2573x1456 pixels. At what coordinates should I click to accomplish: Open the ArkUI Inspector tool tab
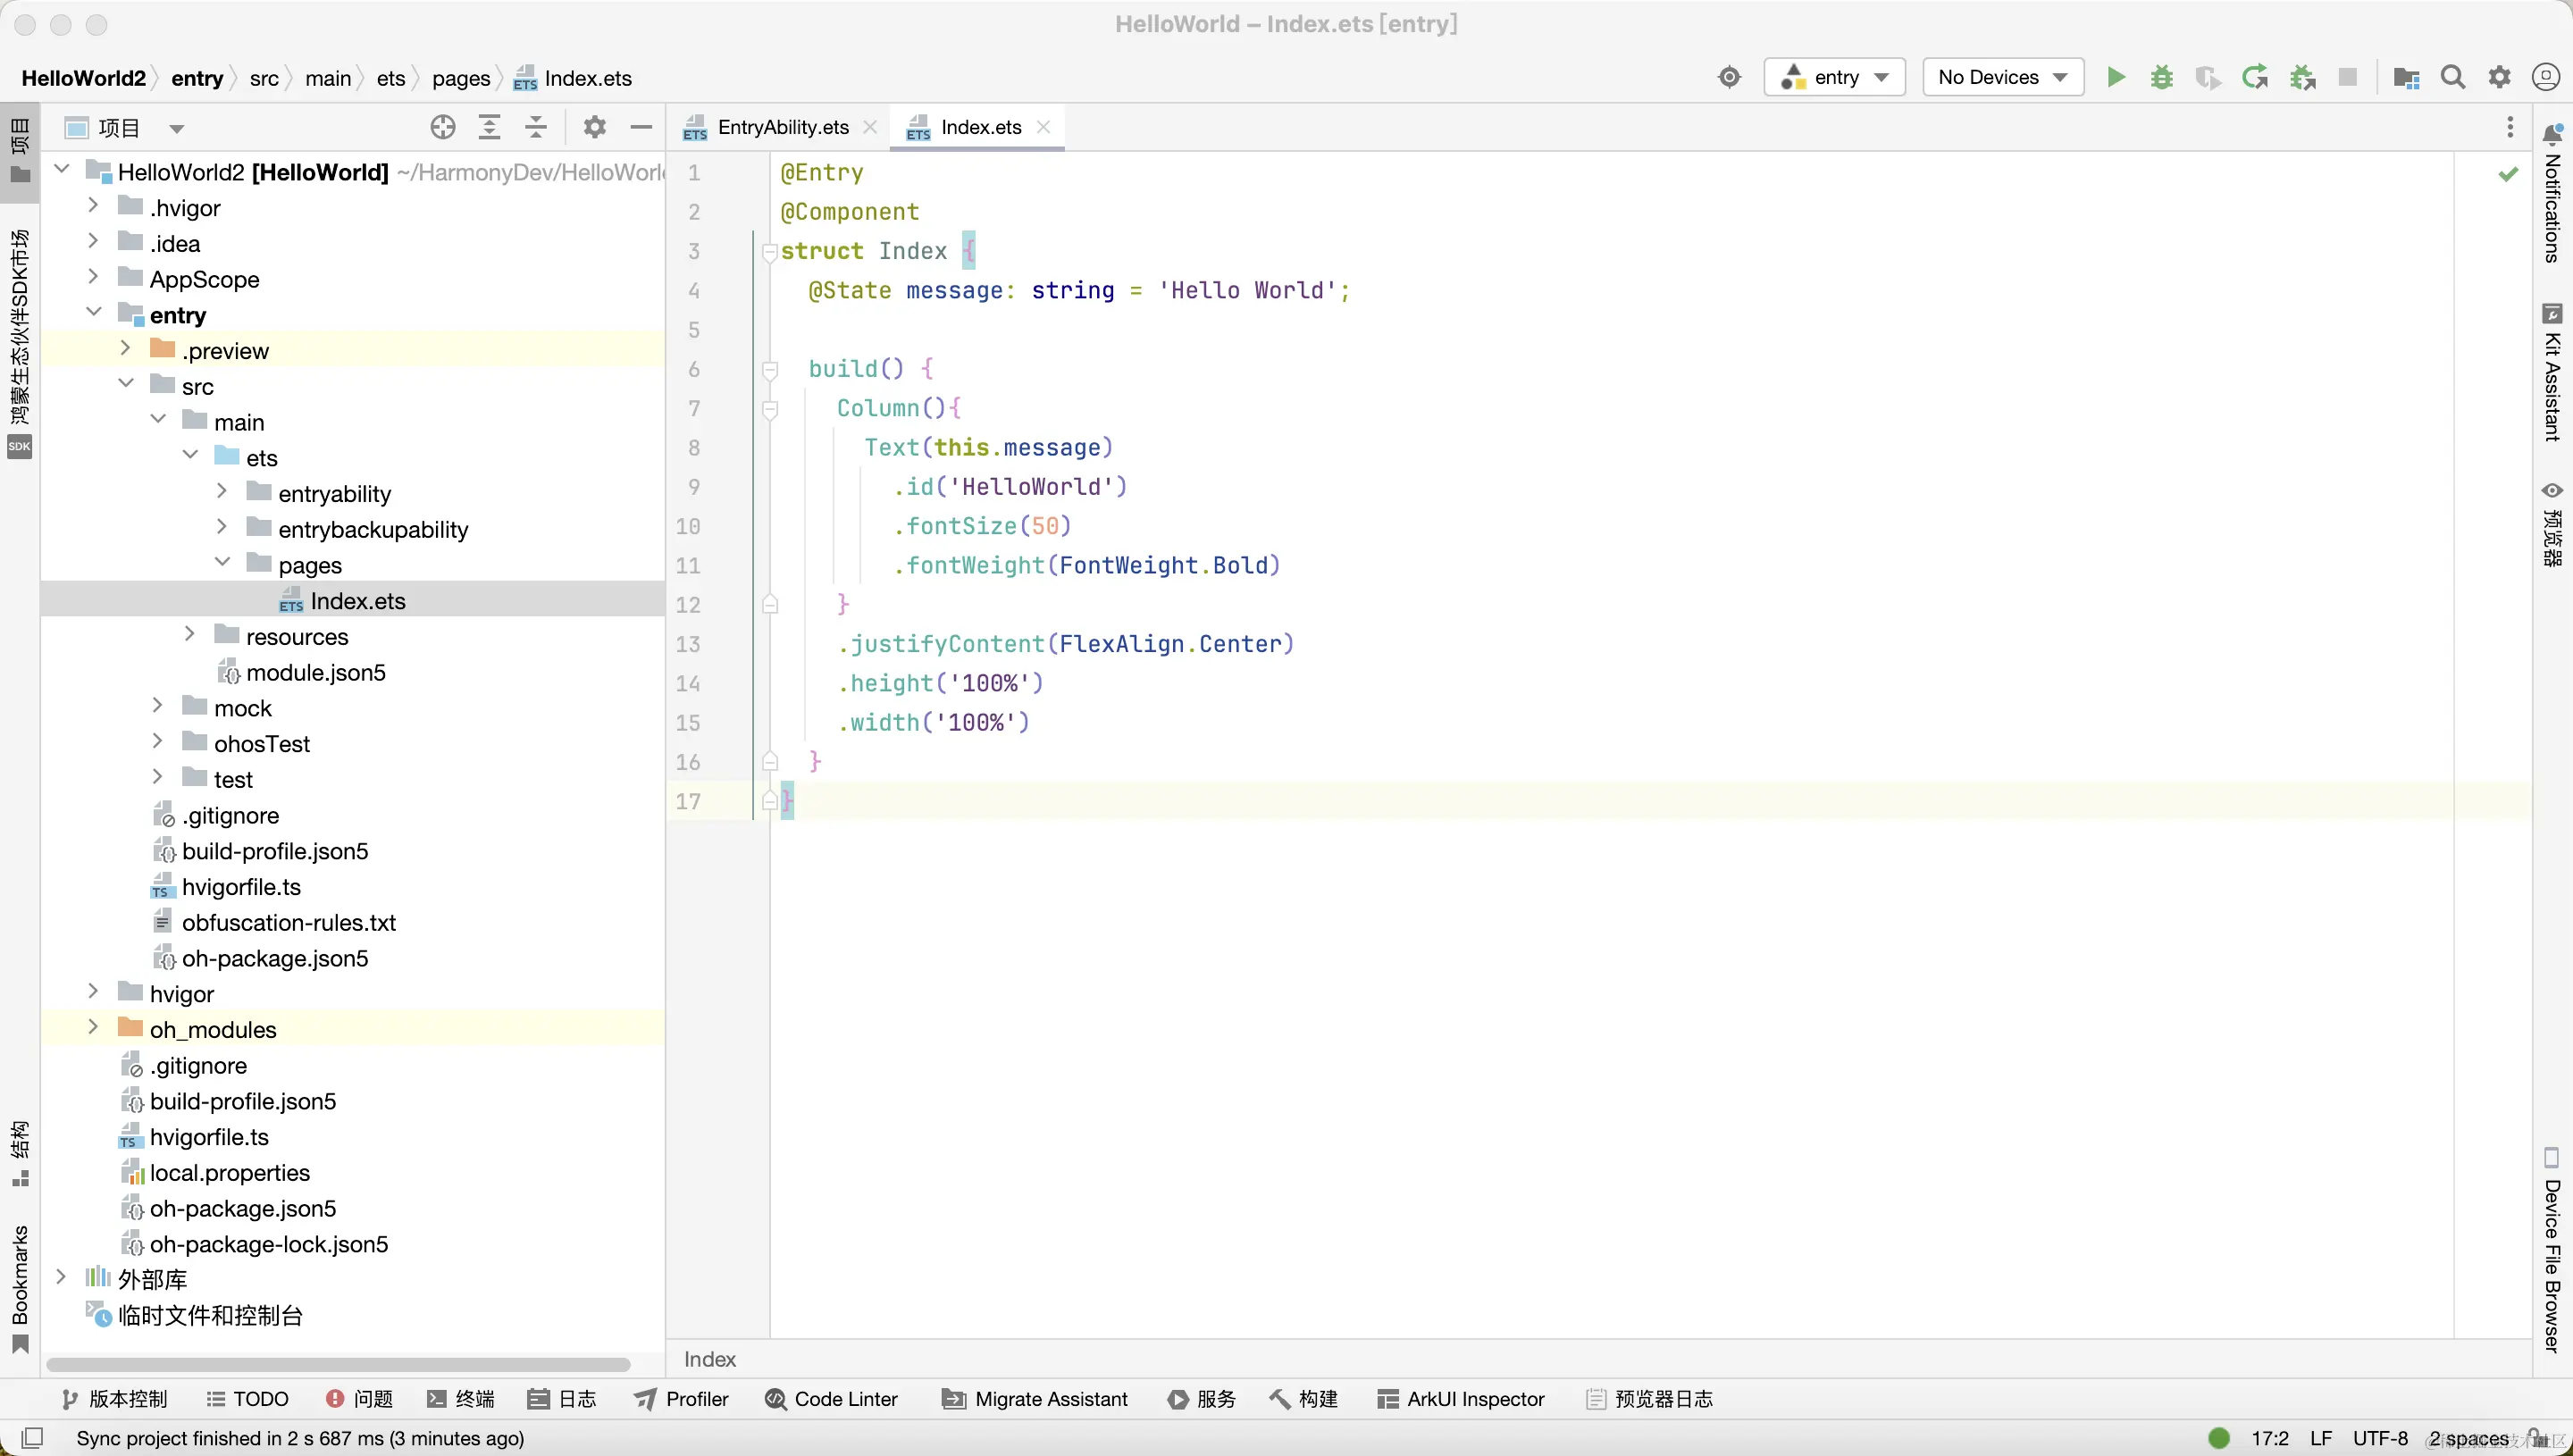(1461, 1399)
